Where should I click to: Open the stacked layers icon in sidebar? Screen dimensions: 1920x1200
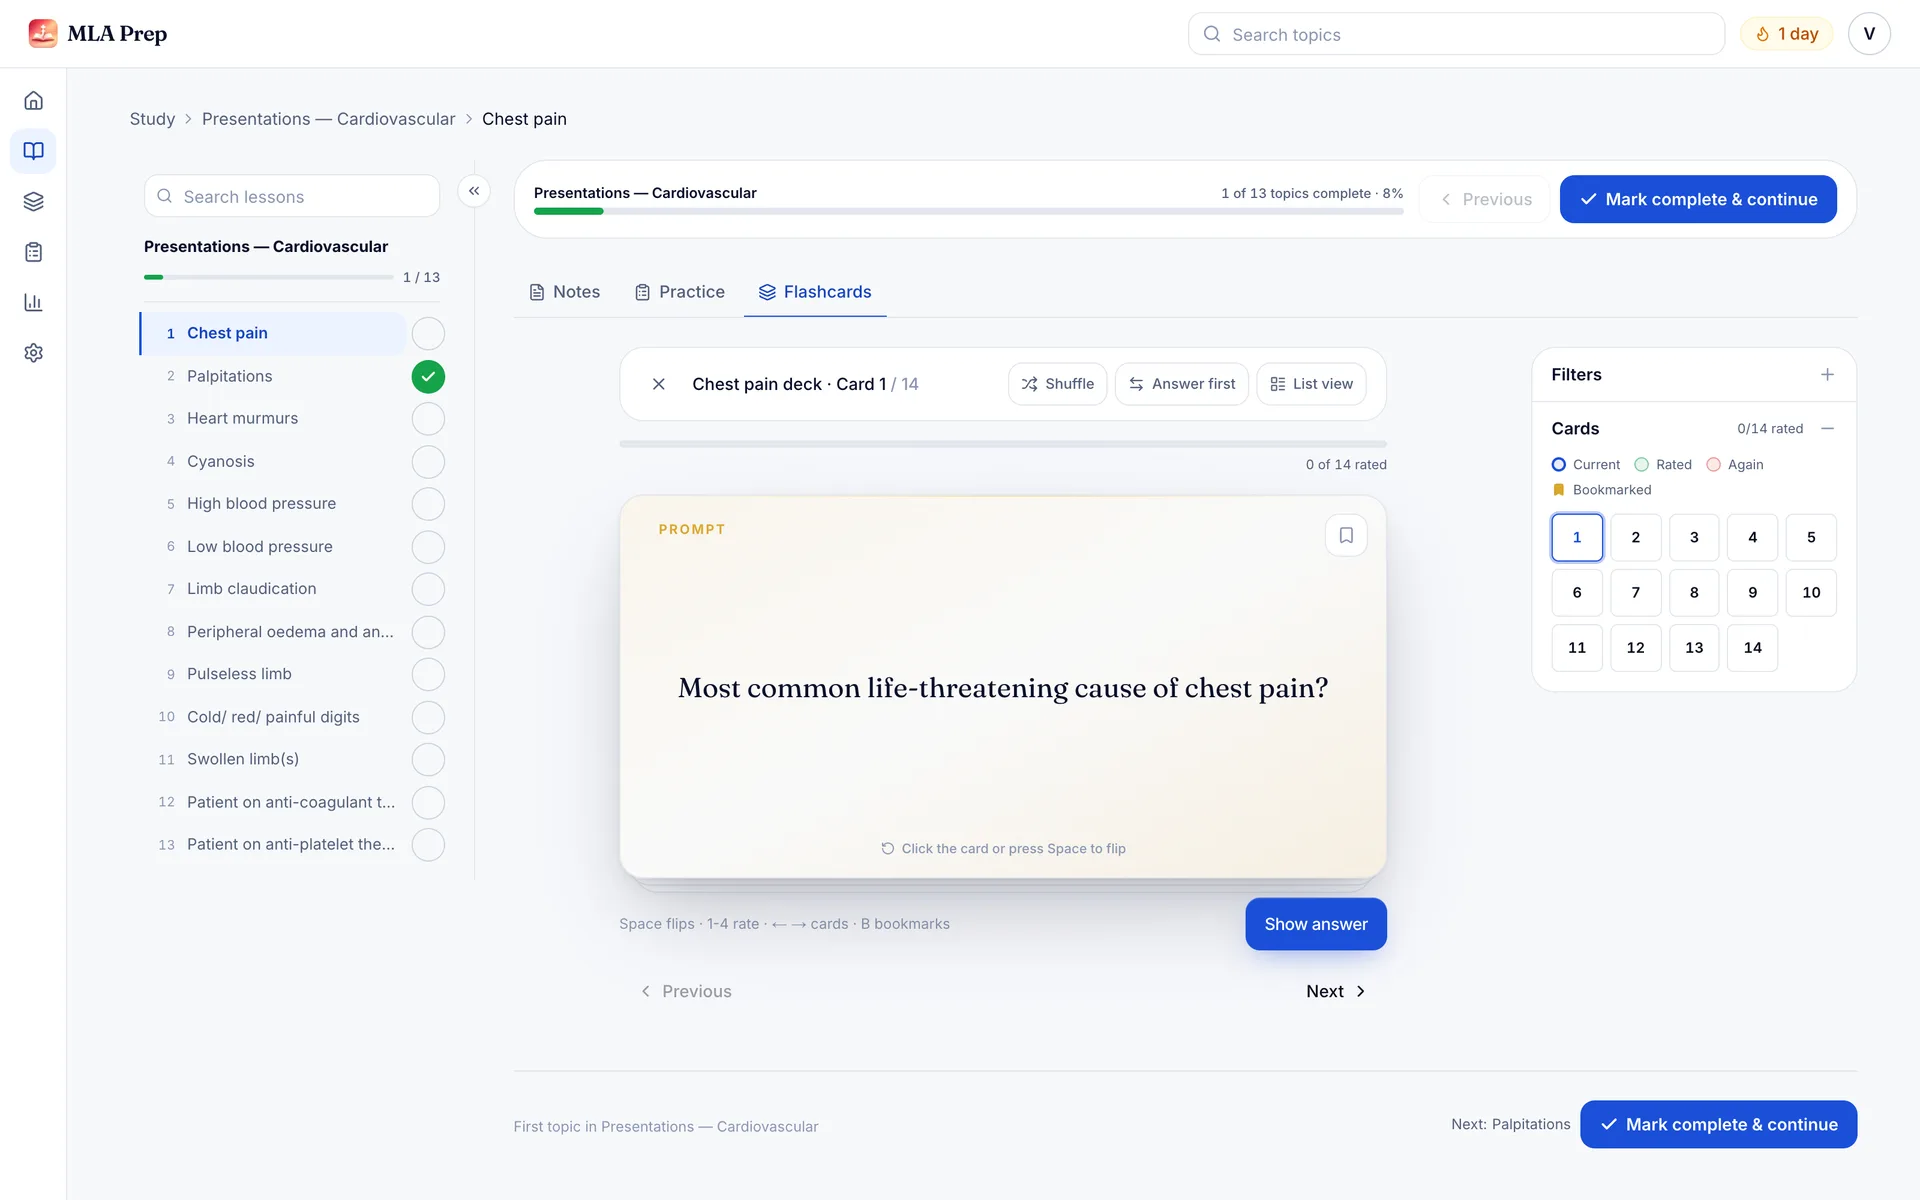coord(33,202)
